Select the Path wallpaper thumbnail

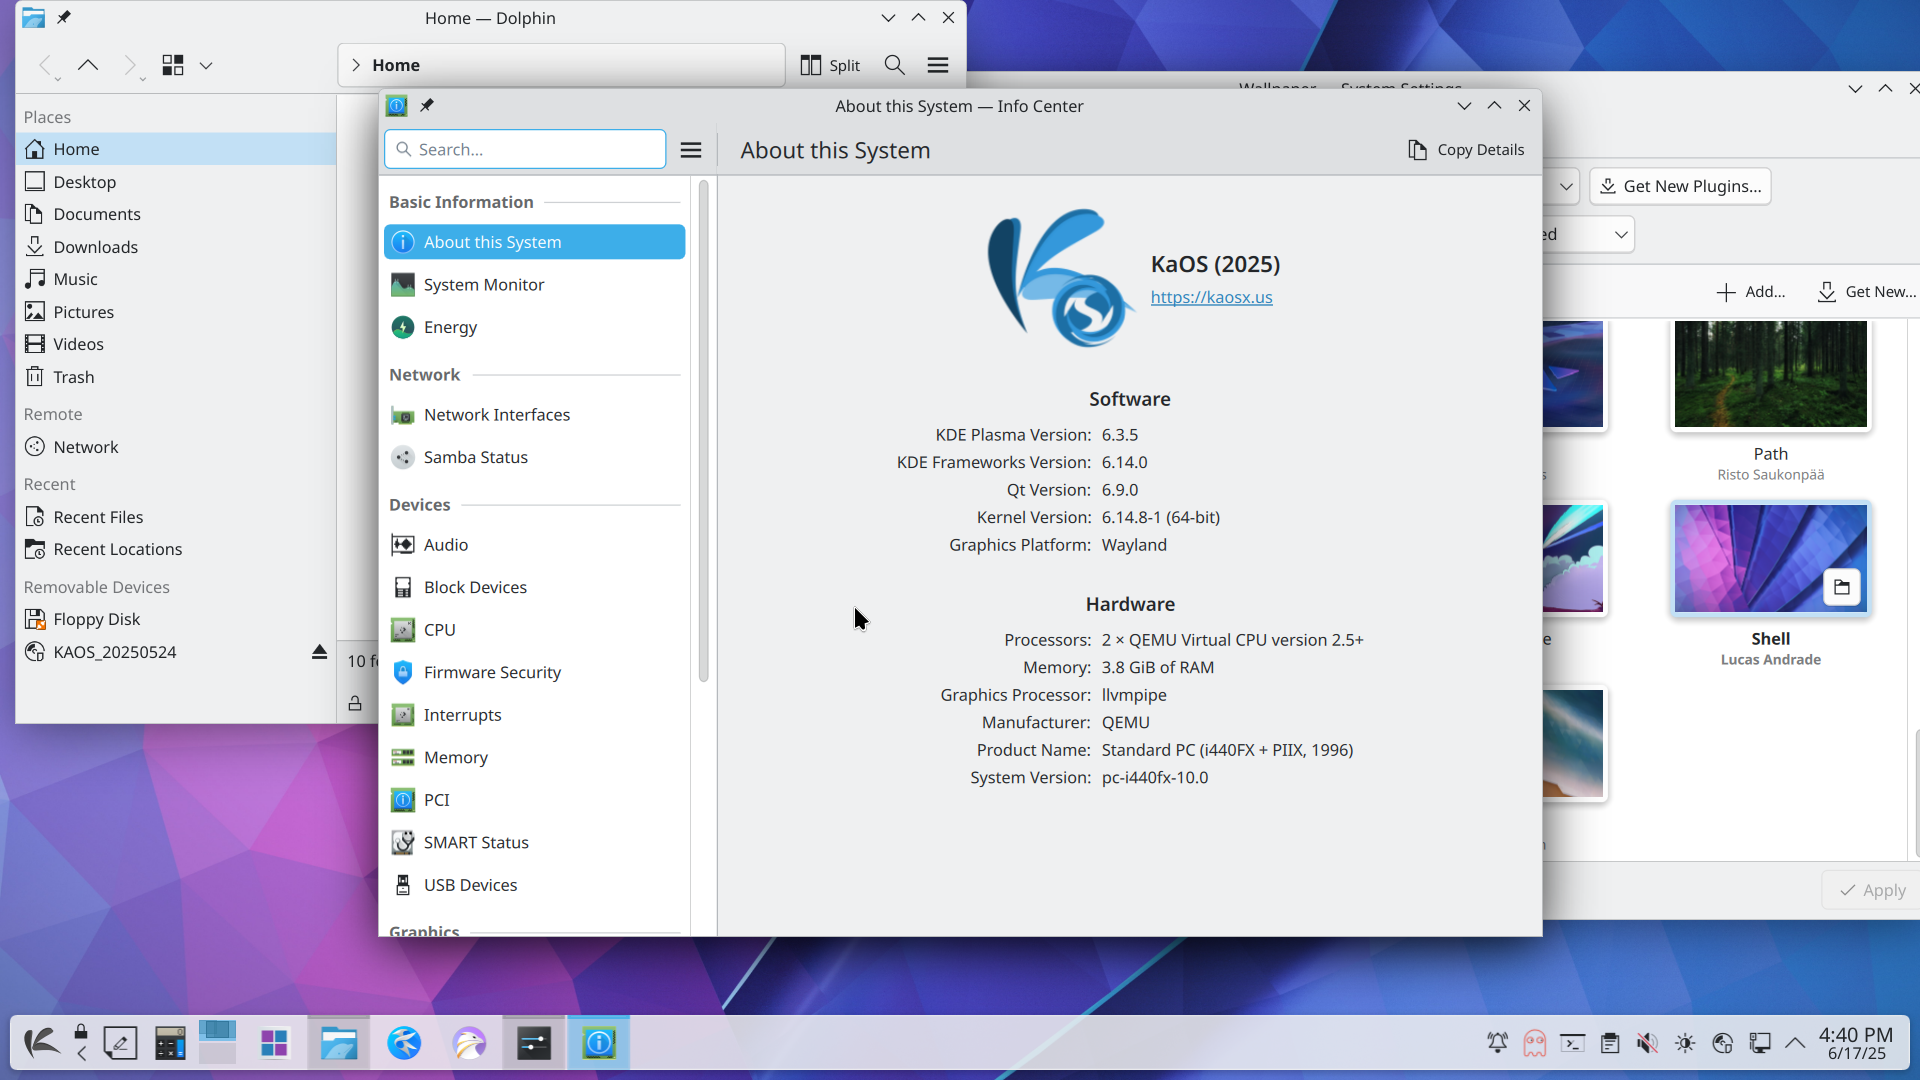[x=1770, y=374]
